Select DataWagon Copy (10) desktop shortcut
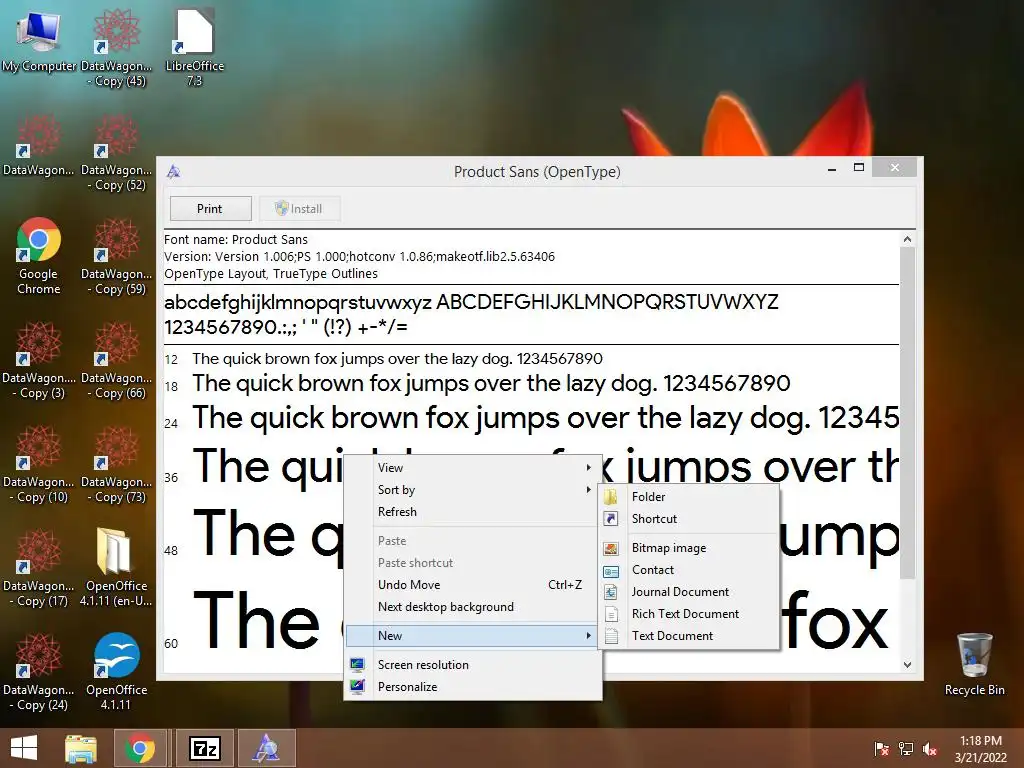1024x768 pixels. [x=39, y=464]
